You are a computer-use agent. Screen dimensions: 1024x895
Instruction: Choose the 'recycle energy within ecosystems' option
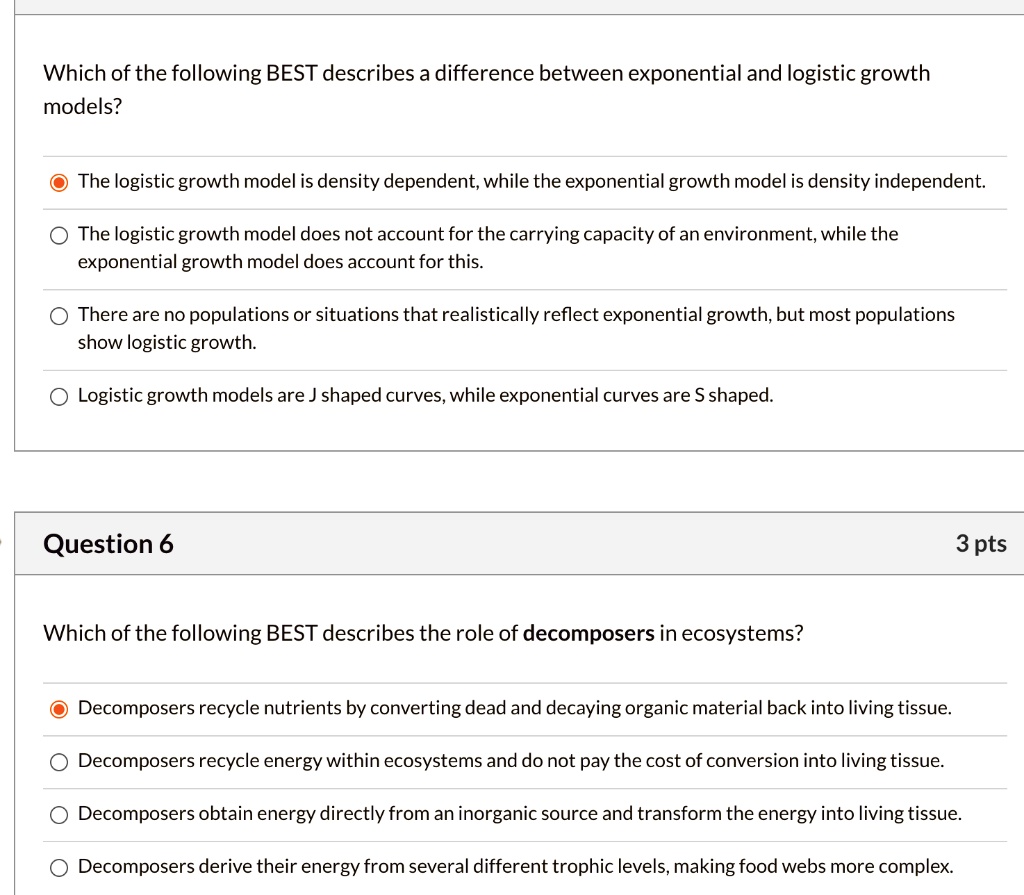pos(59,761)
